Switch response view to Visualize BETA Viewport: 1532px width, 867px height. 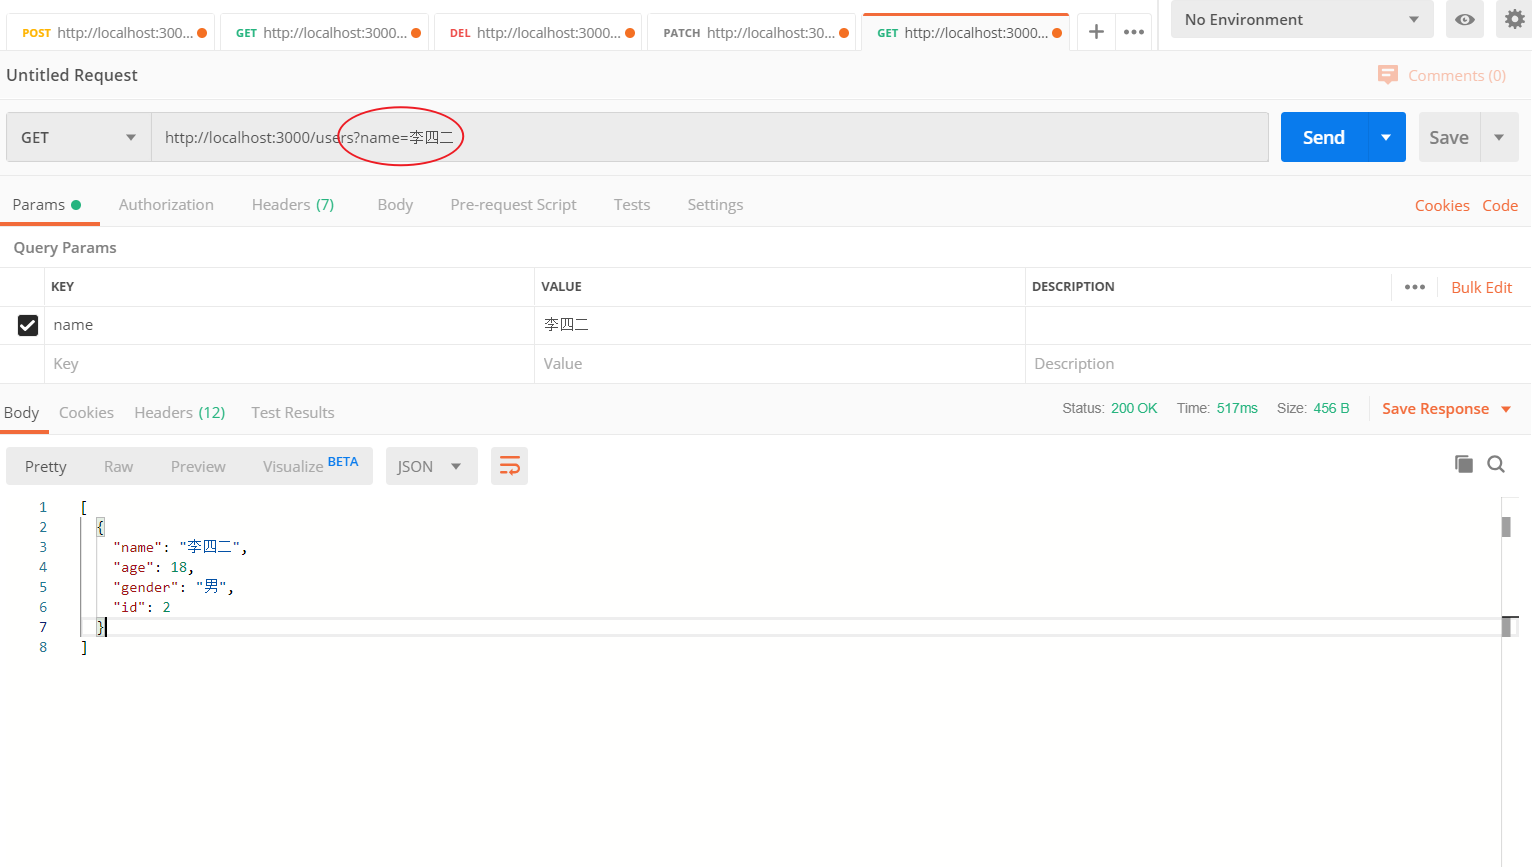(x=310, y=466)
